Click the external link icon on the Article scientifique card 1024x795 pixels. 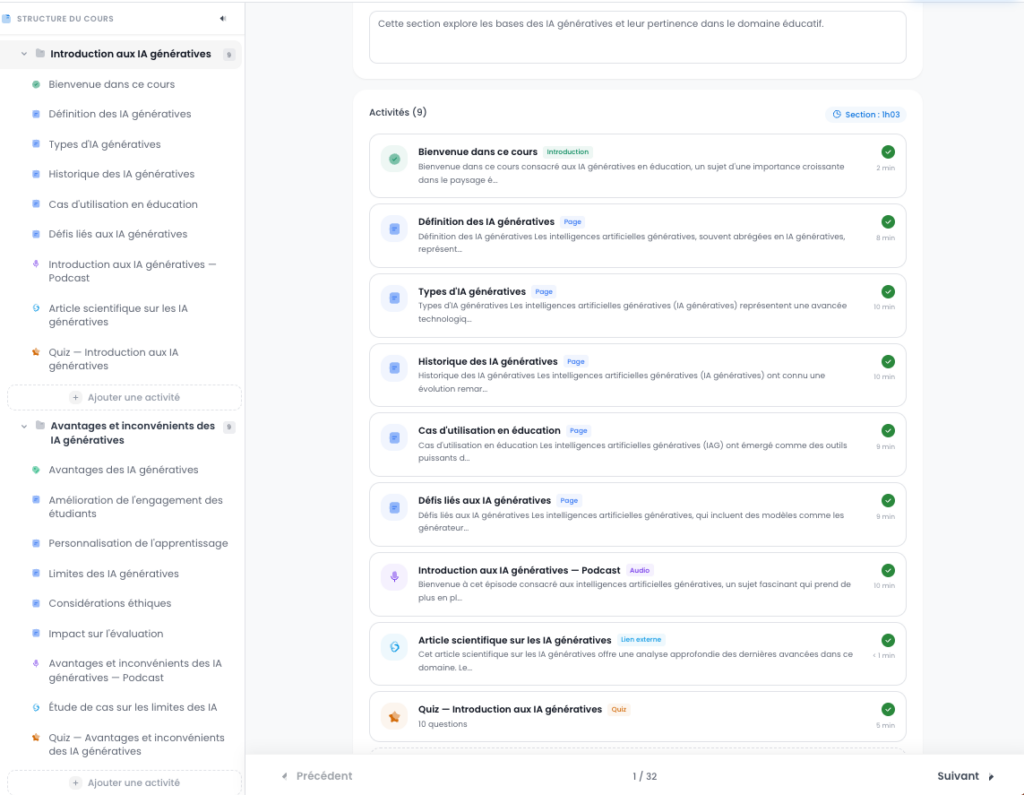pyautogui.click(x=394, y=647)
